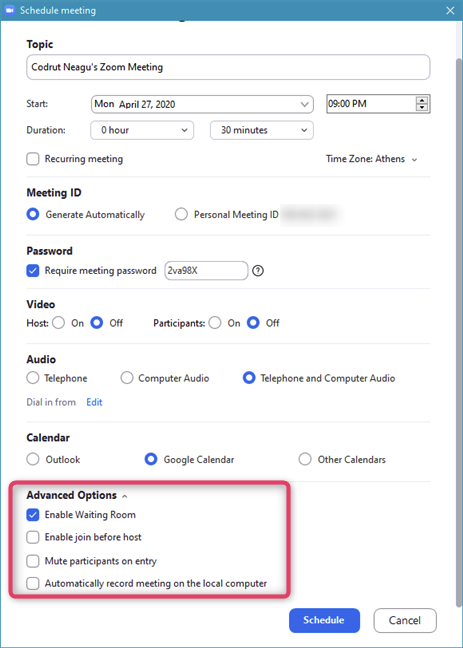Image resolution: width=463 pixels, height=648 pixels.
Task: Click the password help question mark icon
Action: pos(258,271)
